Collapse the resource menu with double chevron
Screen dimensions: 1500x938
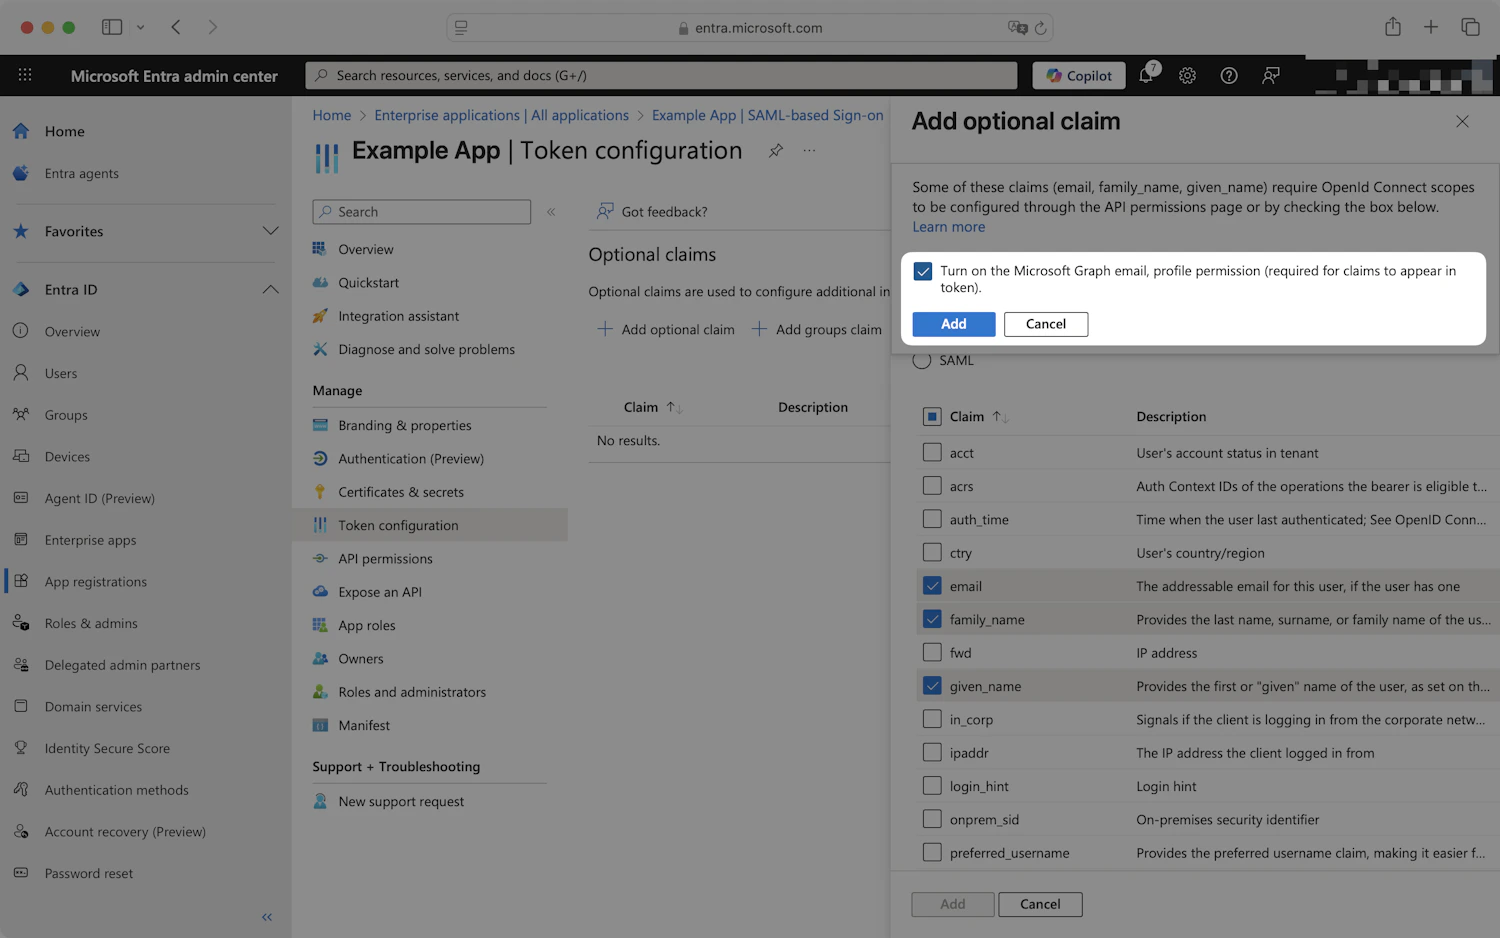click(x=551, y=212)
